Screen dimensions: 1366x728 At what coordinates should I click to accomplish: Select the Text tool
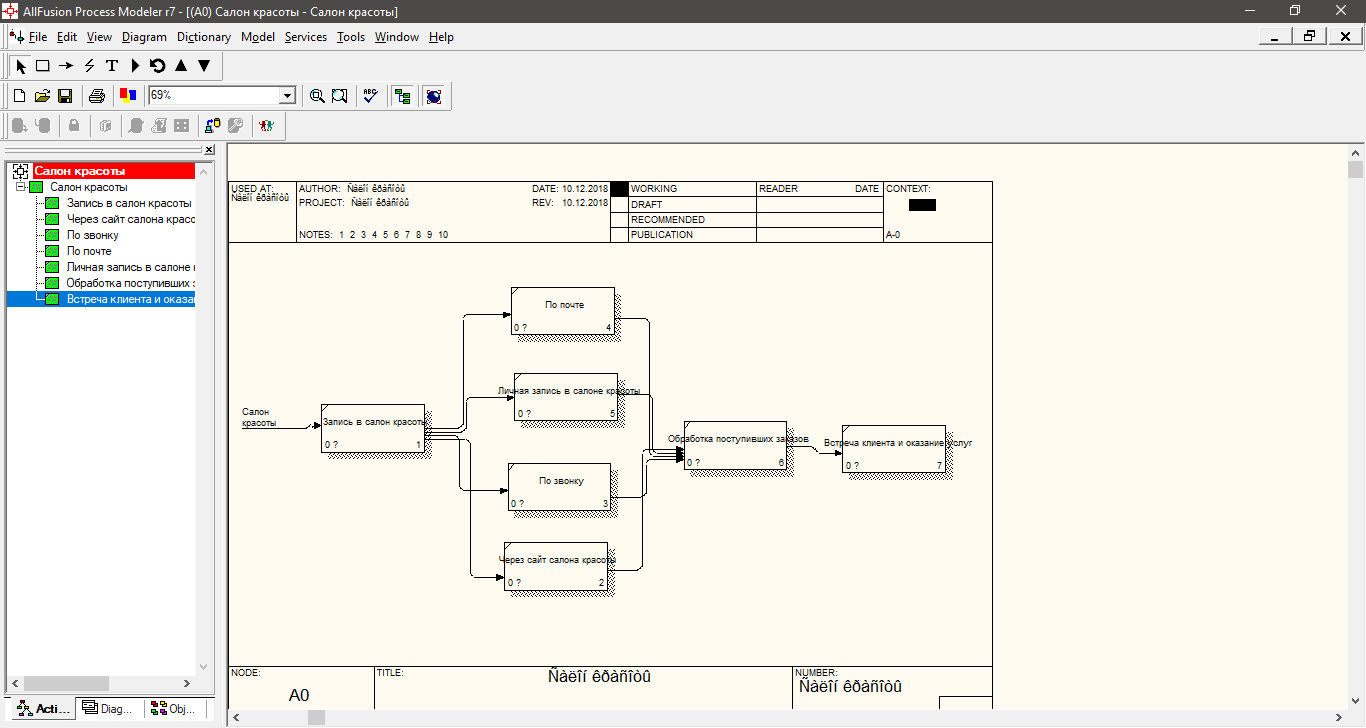click(x=112, y=66)
